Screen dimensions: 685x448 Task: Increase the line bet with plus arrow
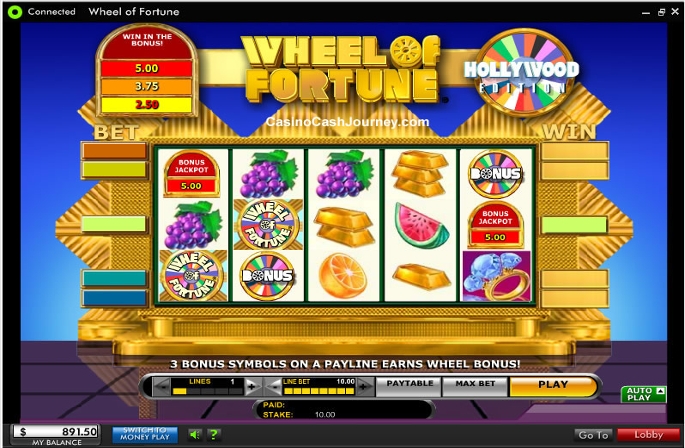click(364, 387)
